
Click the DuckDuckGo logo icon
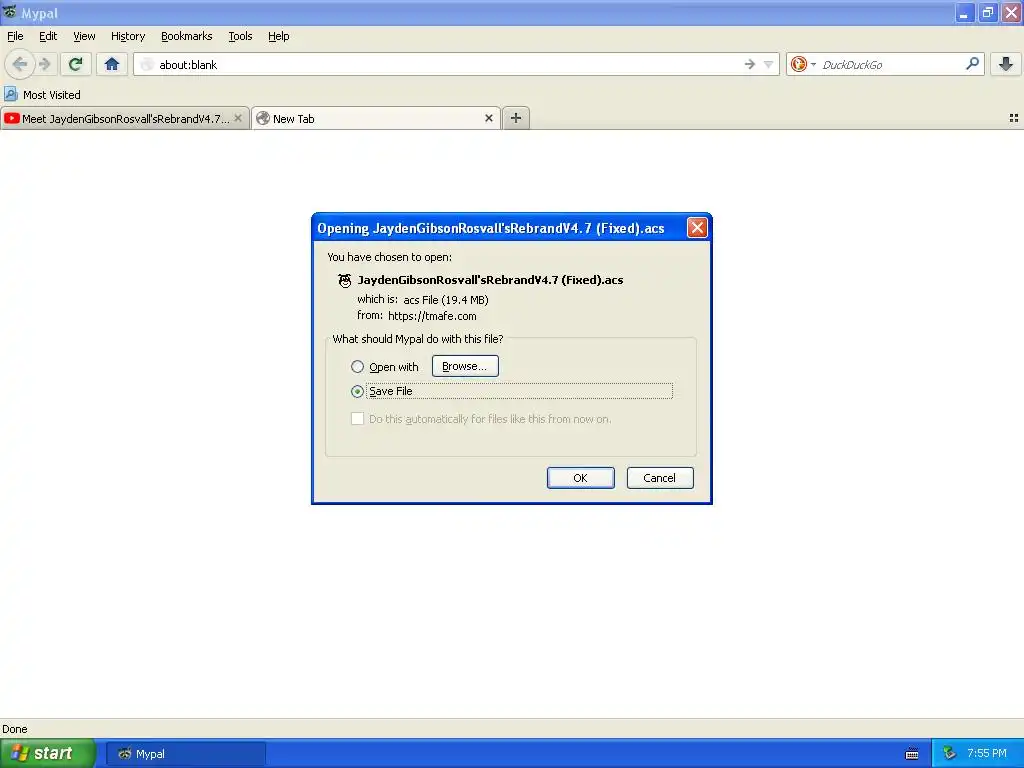pos(798,64)
